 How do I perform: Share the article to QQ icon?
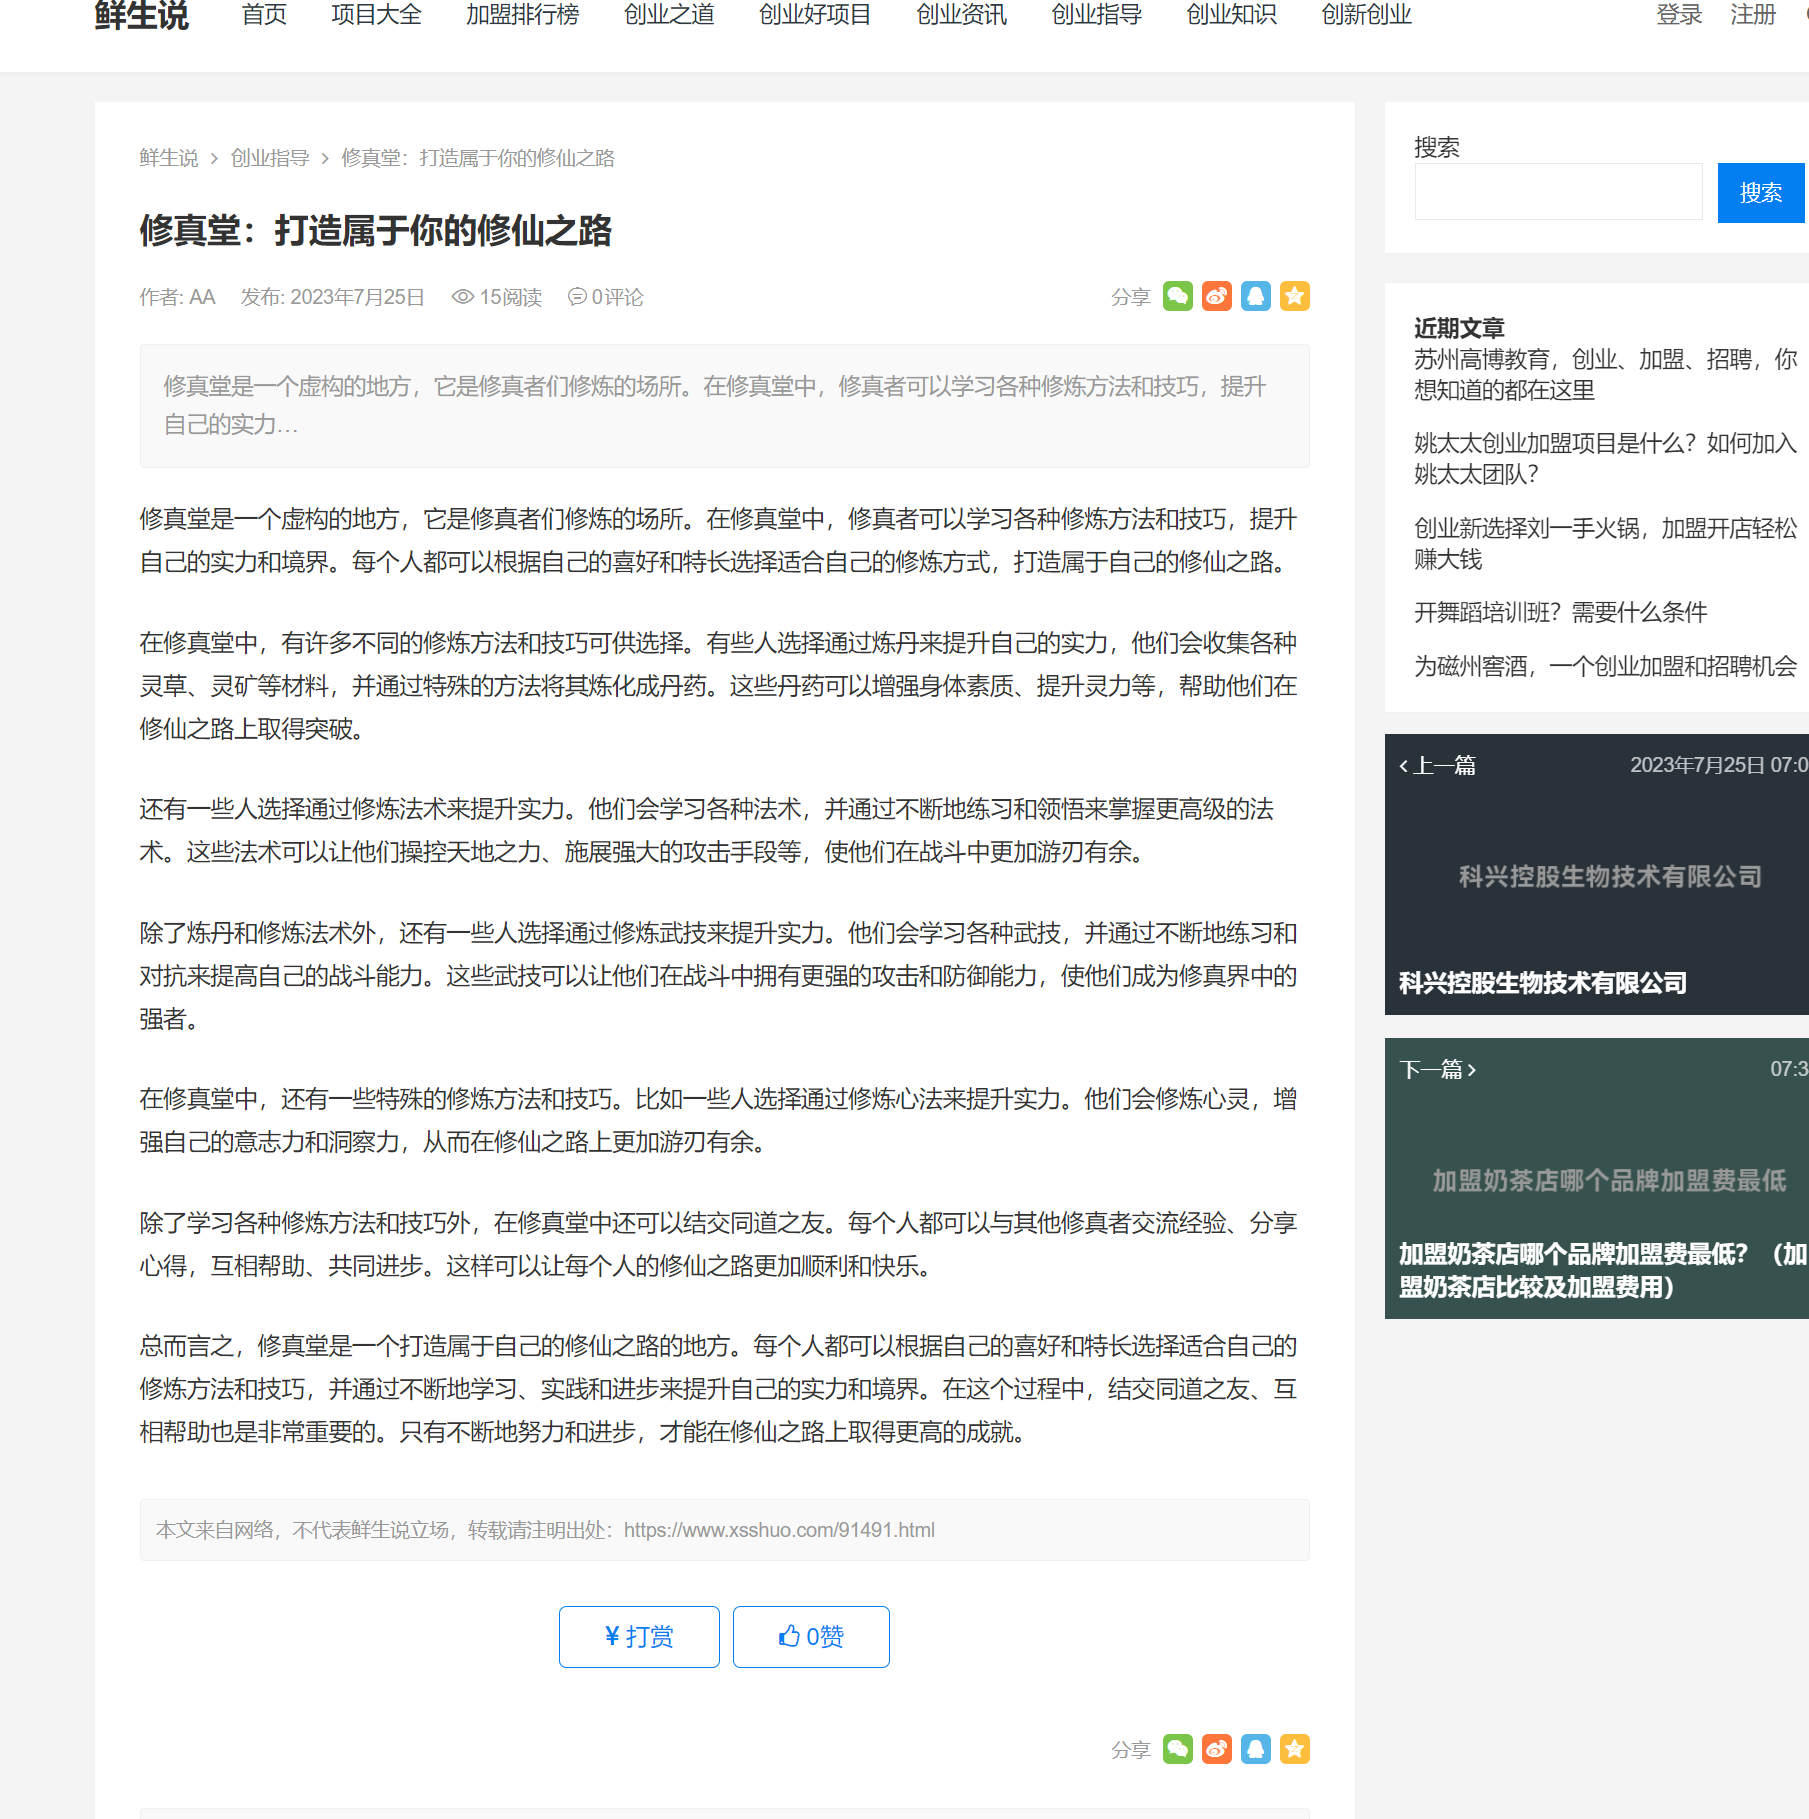[1255, 296]
